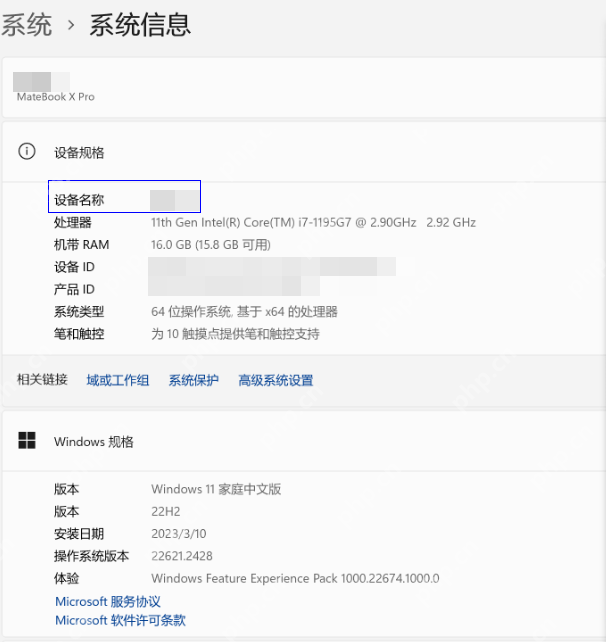Select the 产品 ID label
The width and height of the screenshot is (606, 642).
(x=74, y=289)
